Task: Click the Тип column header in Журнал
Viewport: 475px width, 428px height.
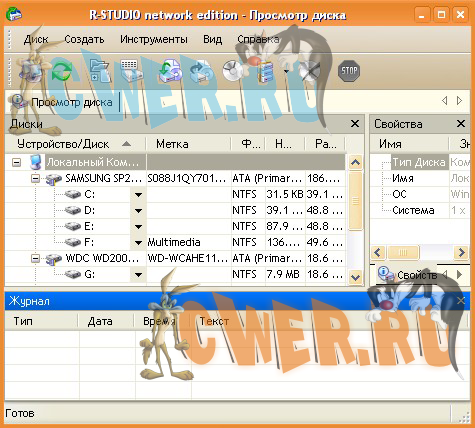Action: click(x=41, y=321)
